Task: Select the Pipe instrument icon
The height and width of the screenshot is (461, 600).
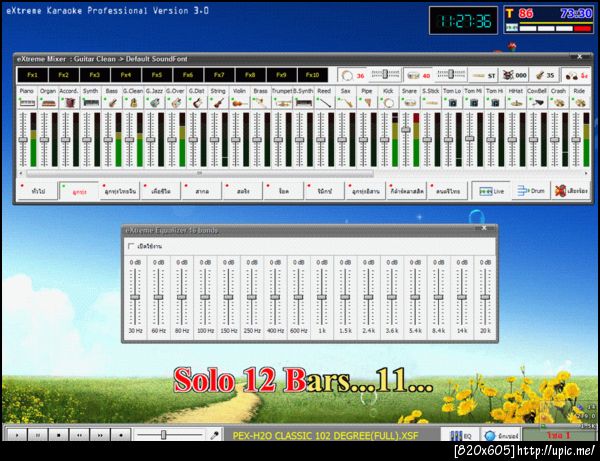Action: click(x=367, y=102)
